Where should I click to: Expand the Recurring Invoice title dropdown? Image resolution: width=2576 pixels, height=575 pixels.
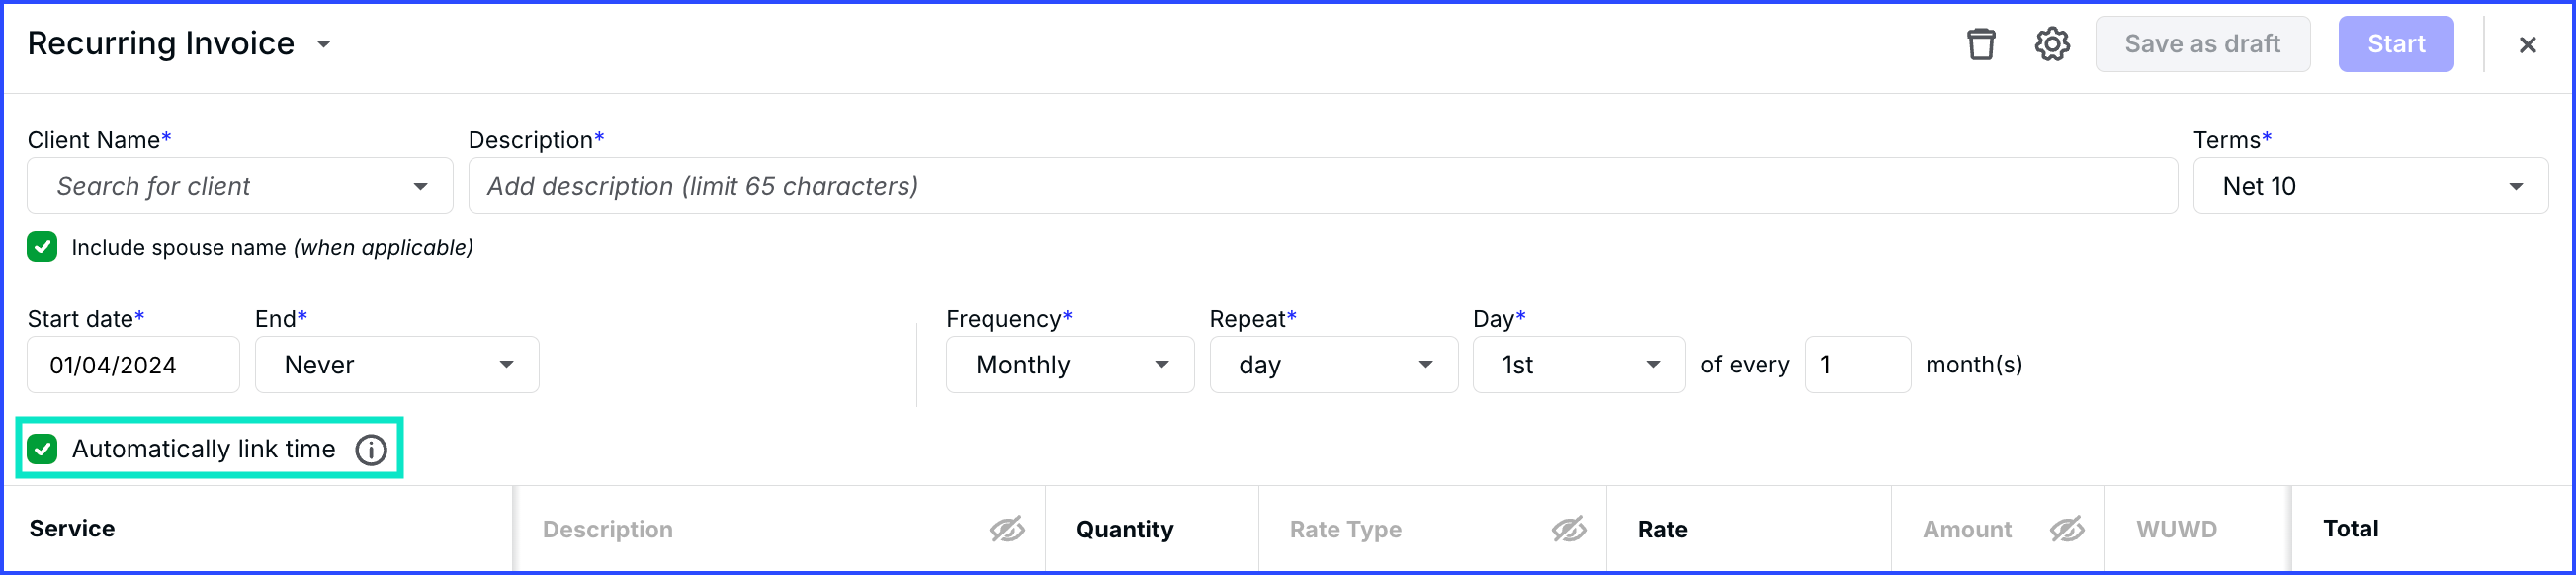323,44
